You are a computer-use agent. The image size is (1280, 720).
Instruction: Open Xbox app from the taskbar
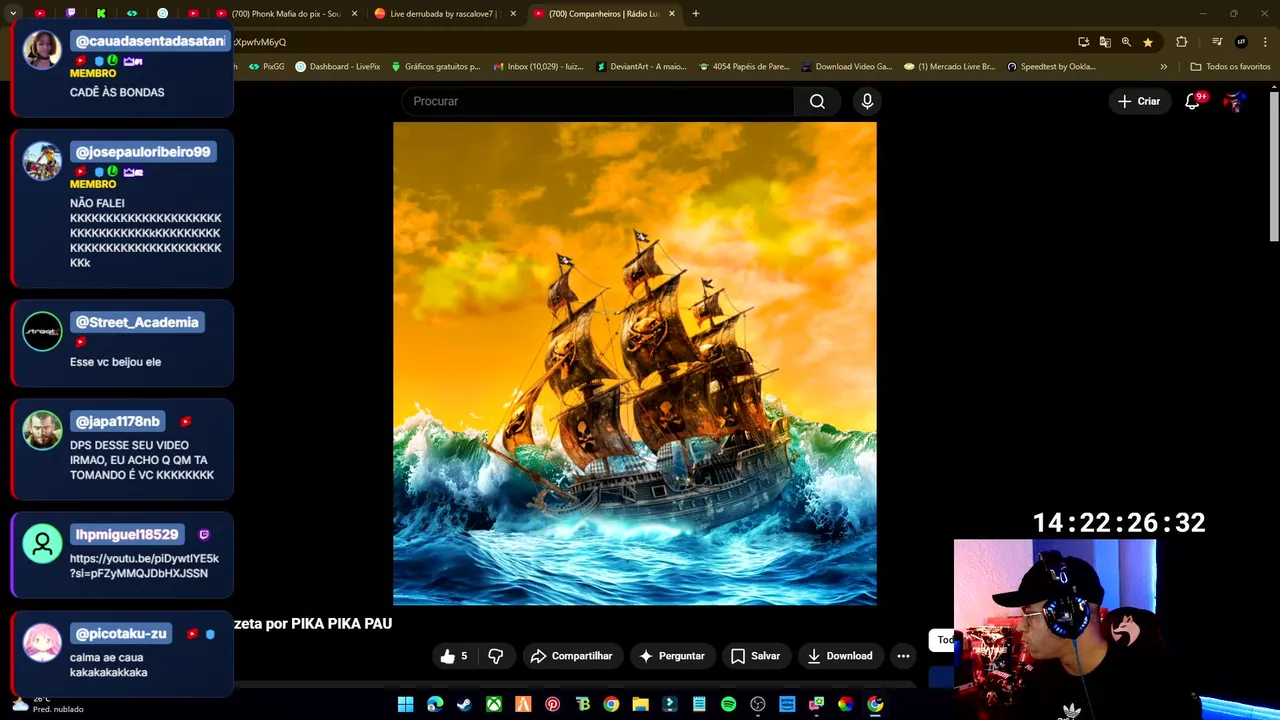click(493, 704)
